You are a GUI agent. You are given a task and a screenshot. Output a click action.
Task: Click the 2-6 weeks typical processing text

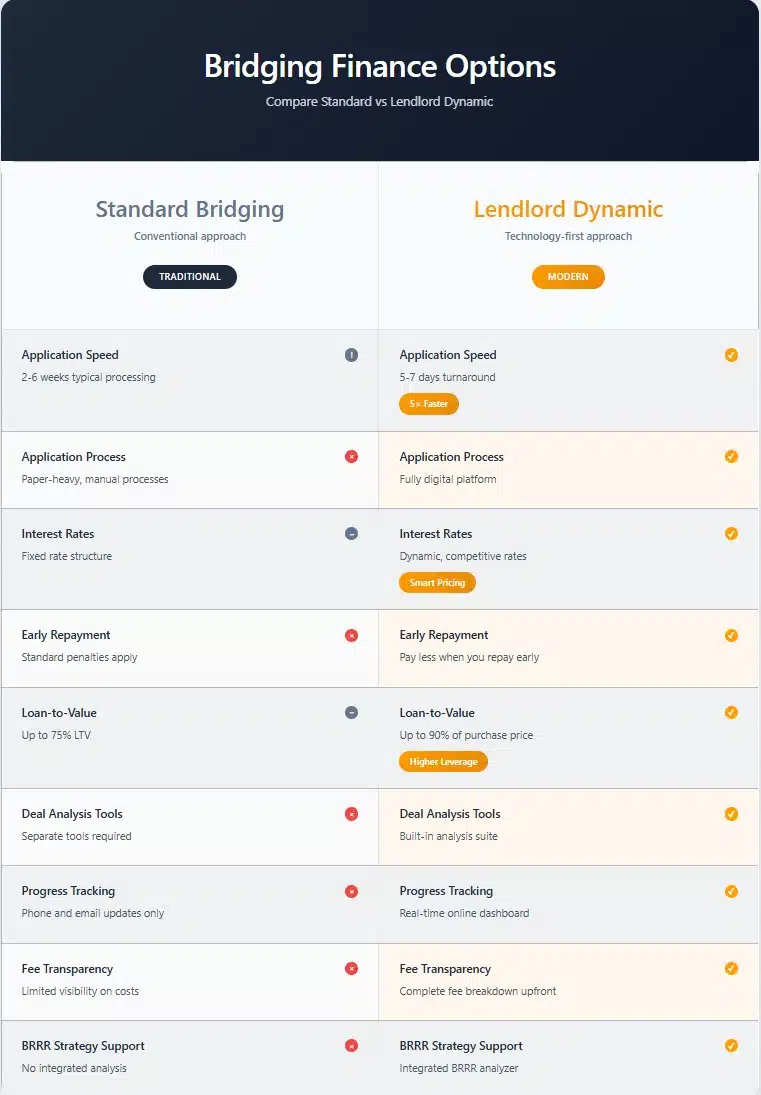[x=89, y=377]
